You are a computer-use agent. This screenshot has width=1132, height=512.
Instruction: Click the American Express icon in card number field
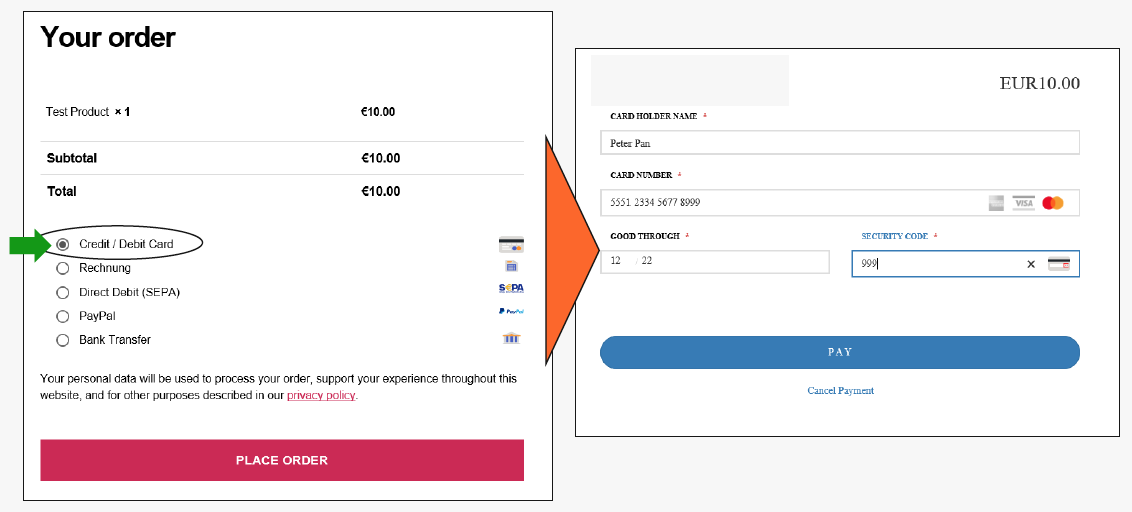996,203
